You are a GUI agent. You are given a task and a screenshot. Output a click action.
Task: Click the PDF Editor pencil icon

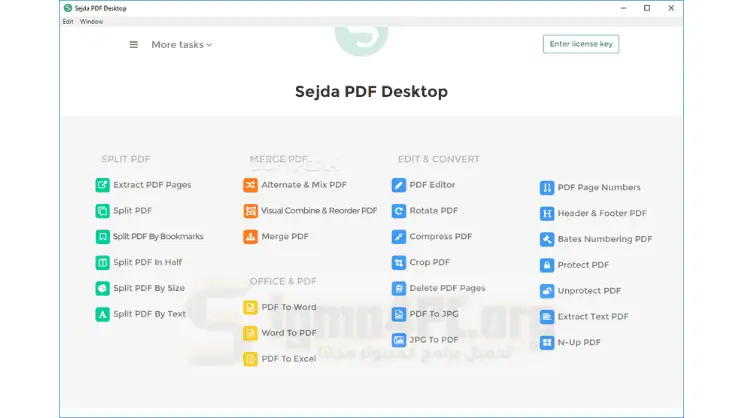[x=399, y=185]
